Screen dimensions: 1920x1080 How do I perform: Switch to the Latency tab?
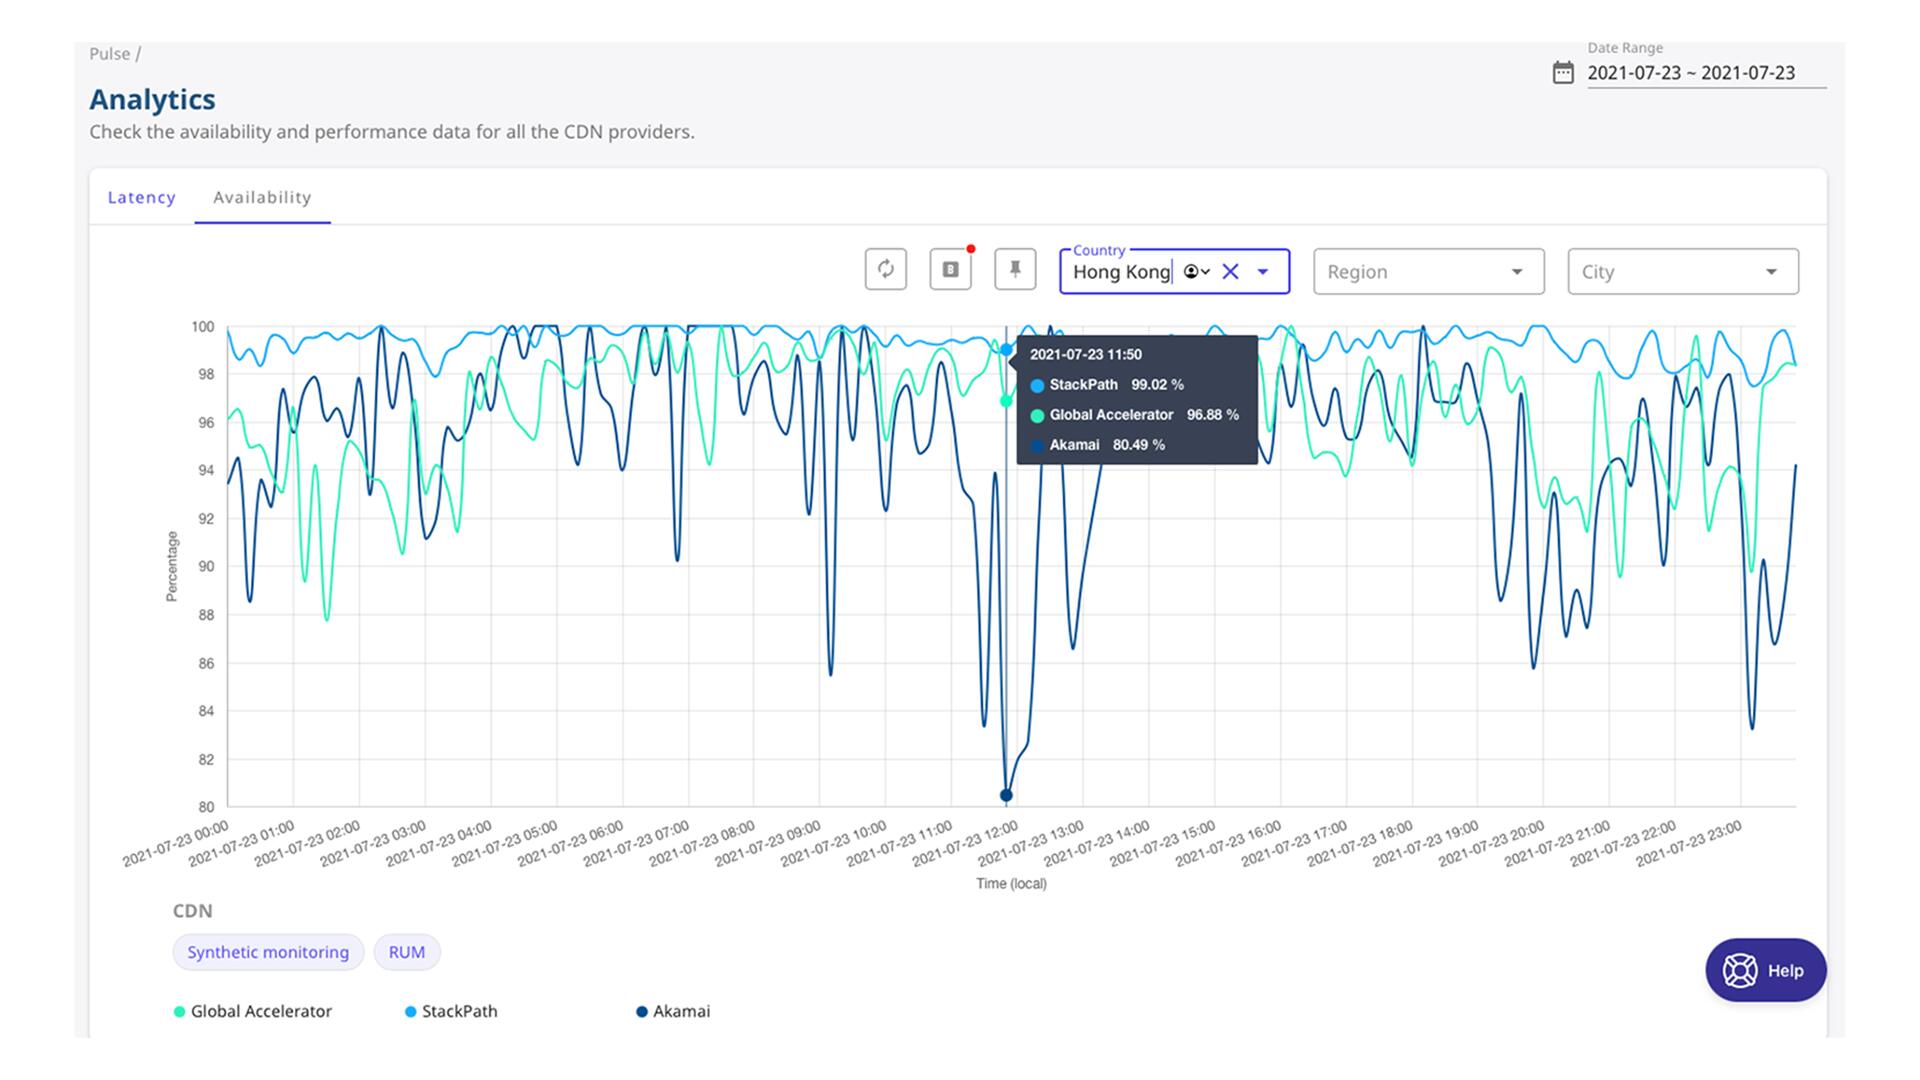point(142,197)
